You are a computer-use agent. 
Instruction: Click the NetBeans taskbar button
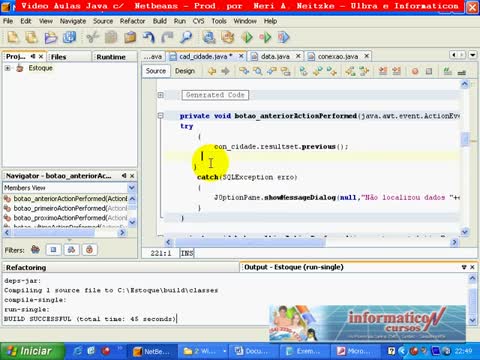[152, 351]
